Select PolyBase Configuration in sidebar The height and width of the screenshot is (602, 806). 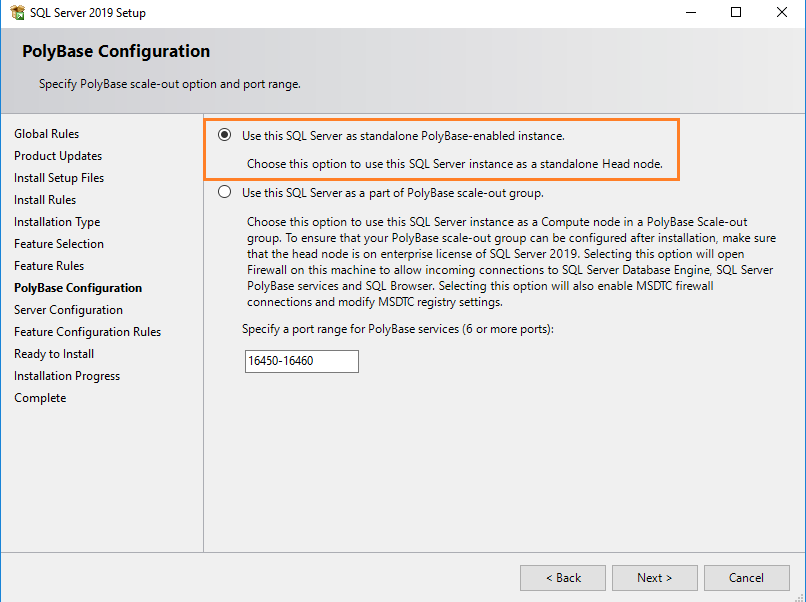pyautogui.click(x=77, y=287)
